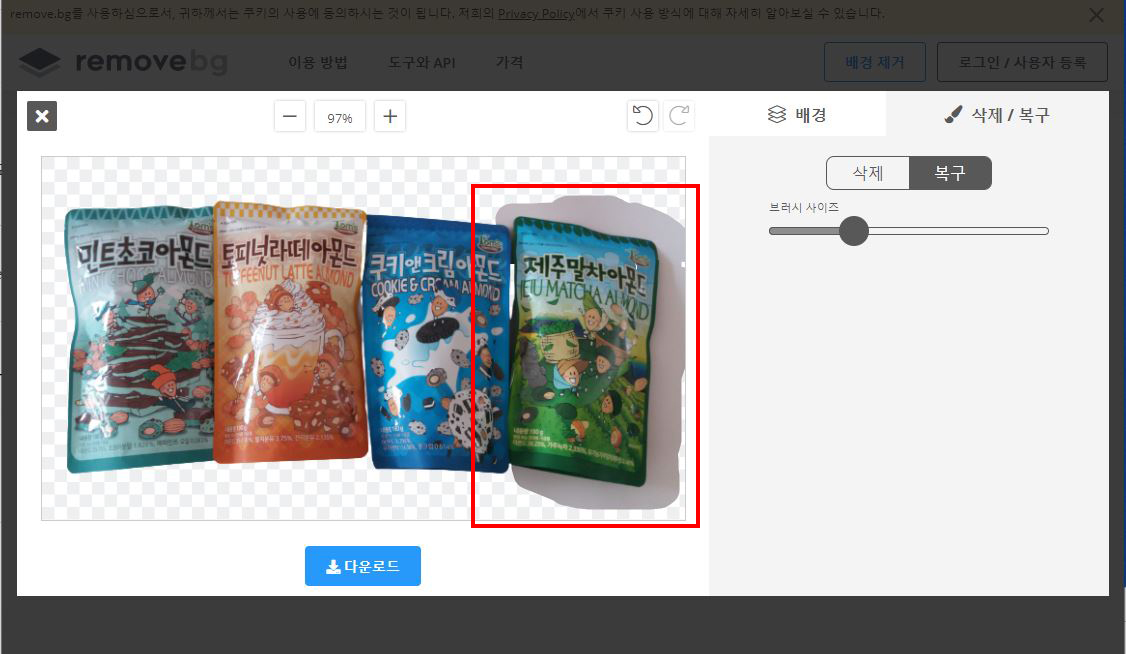Zoom out with the minus button
Image resolution: width=1126 pixels, height=654 pixels.
click(x=289, y=116)
